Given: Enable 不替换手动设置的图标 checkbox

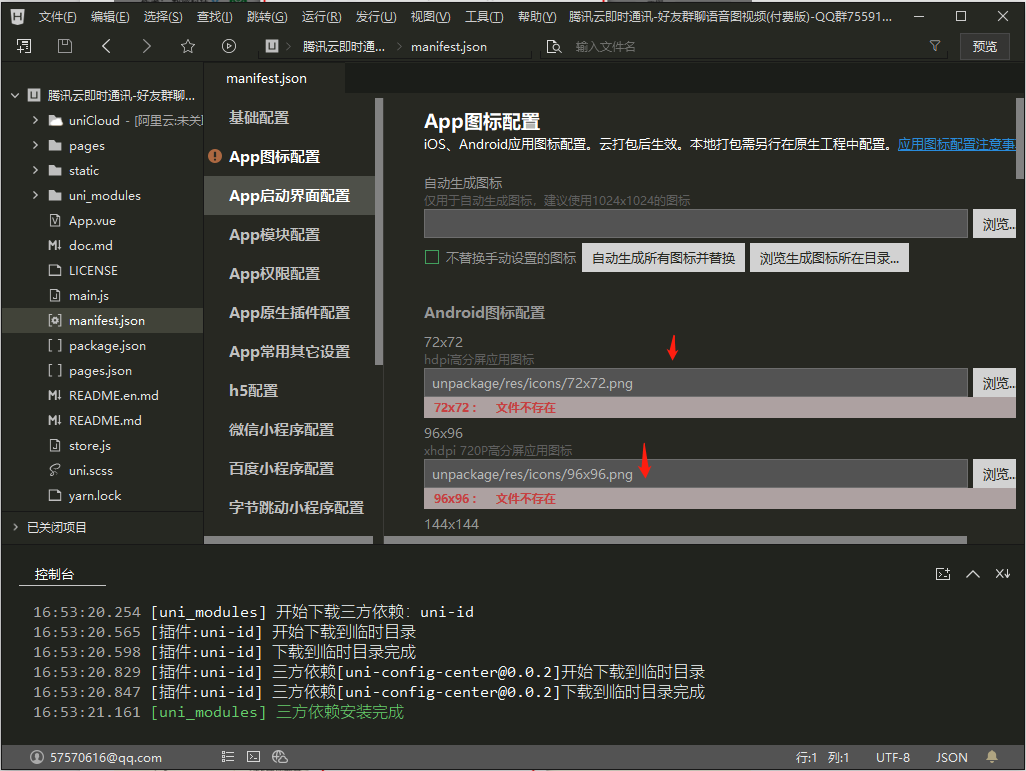Looking at the screenshot, I should pos(432,257).
